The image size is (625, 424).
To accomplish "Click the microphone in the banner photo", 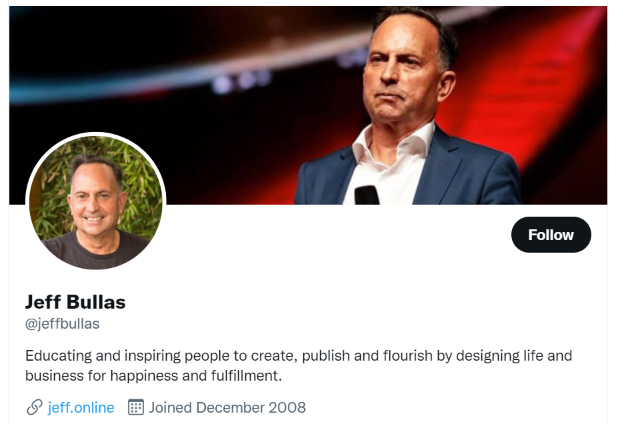I will pos(367,194).
